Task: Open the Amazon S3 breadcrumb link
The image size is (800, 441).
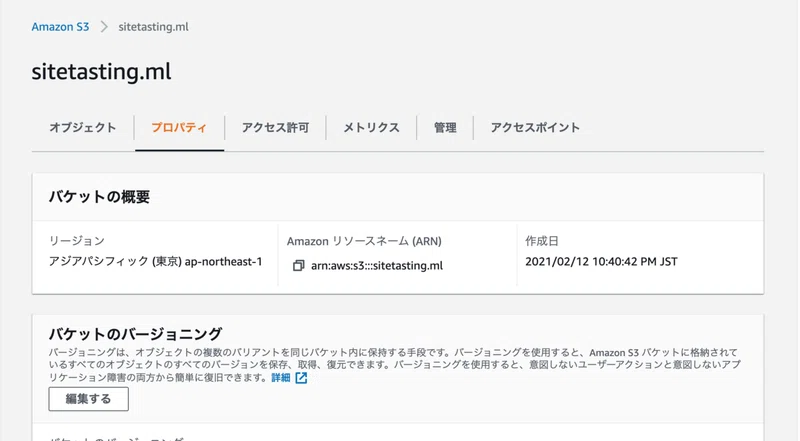Action: point(60,27)
